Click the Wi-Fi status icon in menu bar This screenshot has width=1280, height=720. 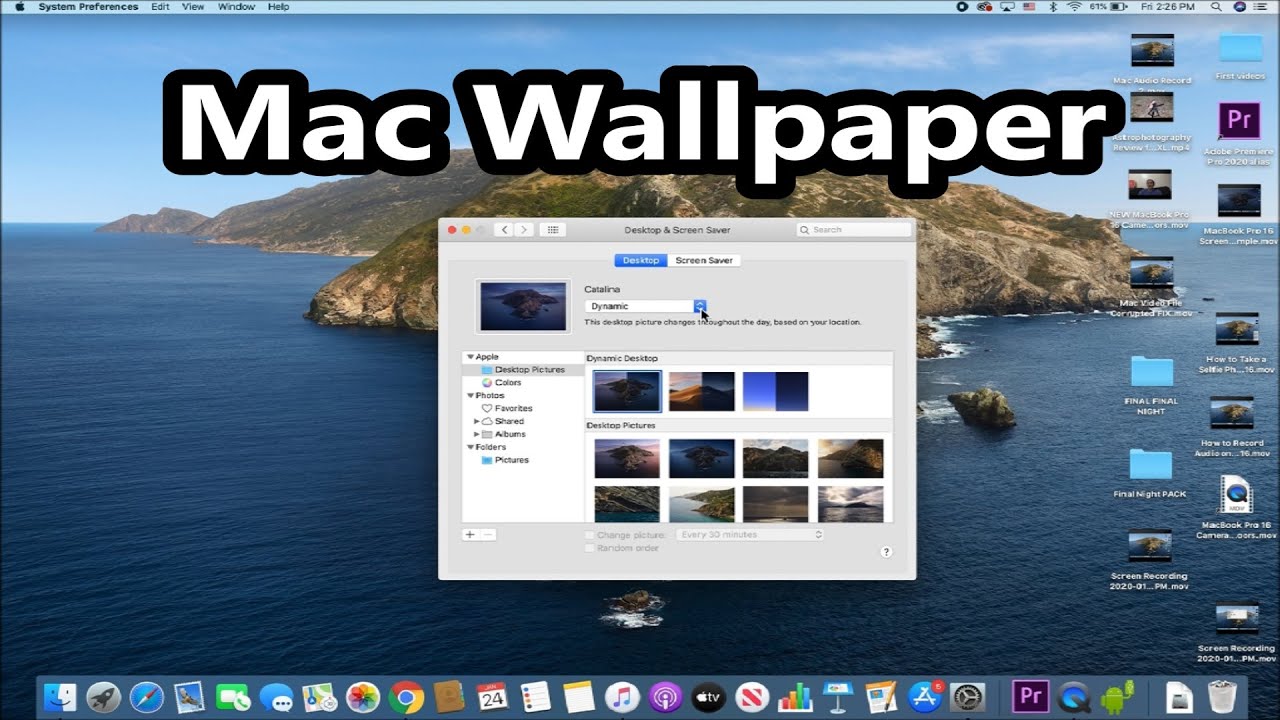click(1076, 6)
